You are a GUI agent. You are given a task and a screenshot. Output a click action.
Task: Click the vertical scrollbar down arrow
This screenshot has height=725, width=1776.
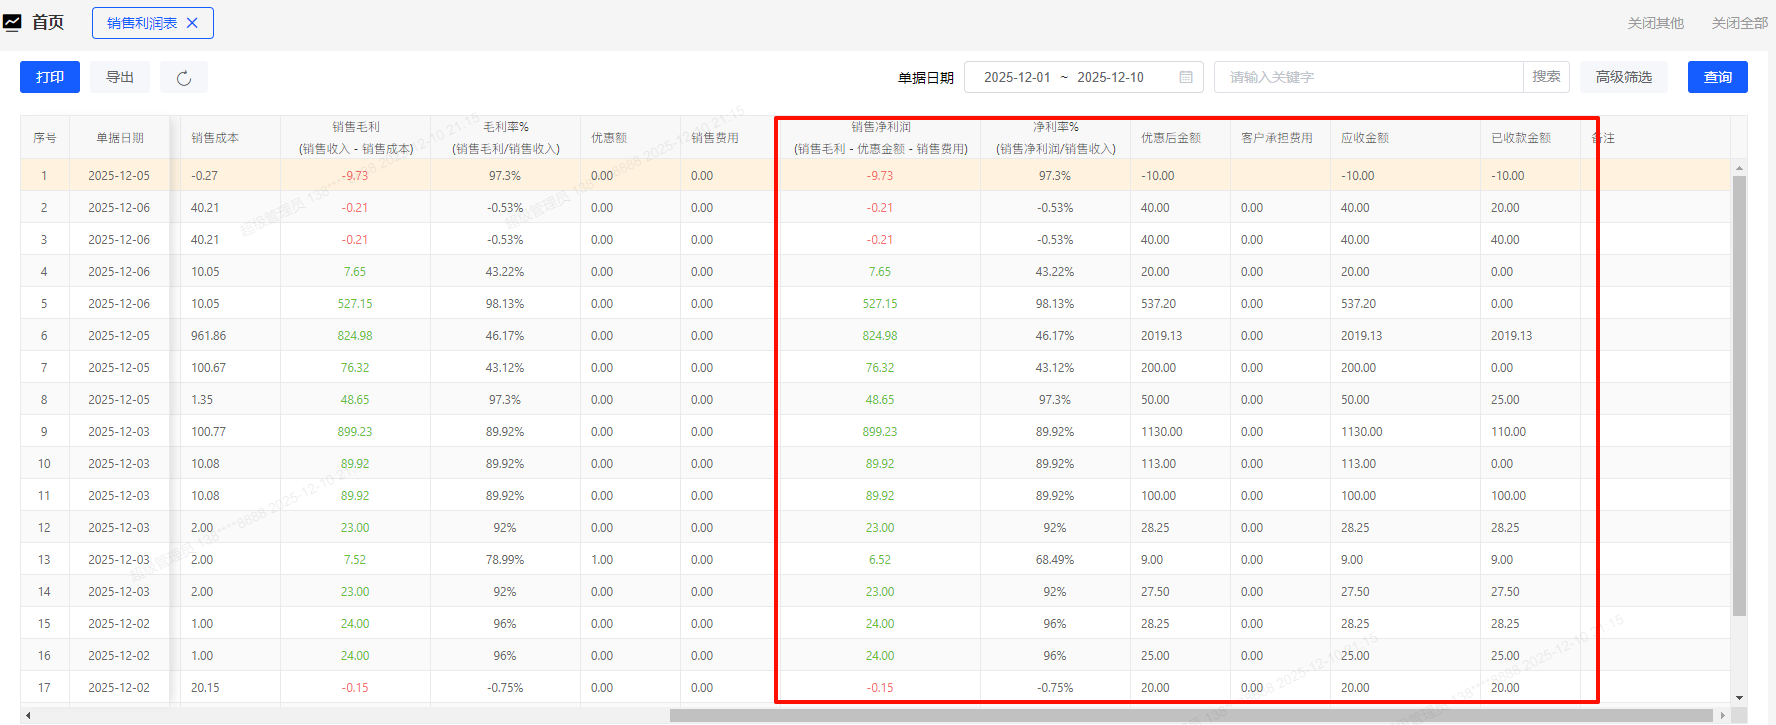click(1739, 698)
